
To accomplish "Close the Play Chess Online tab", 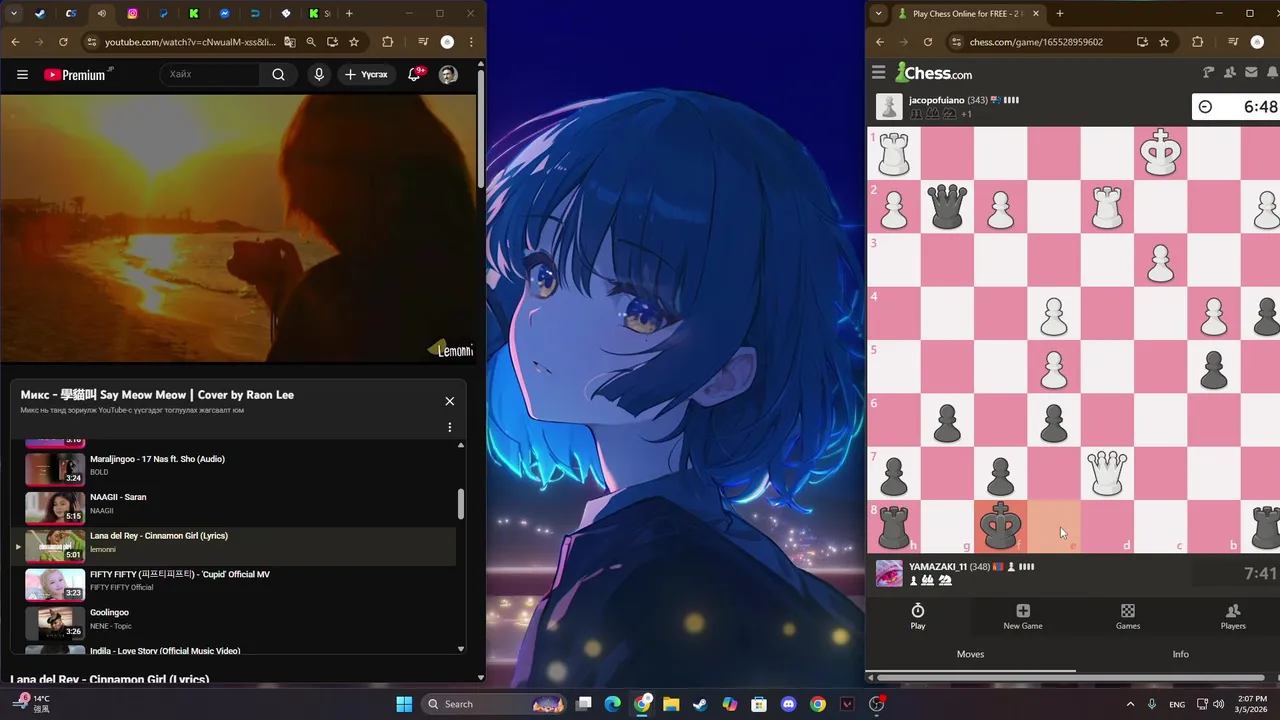I will [1035, 14].
